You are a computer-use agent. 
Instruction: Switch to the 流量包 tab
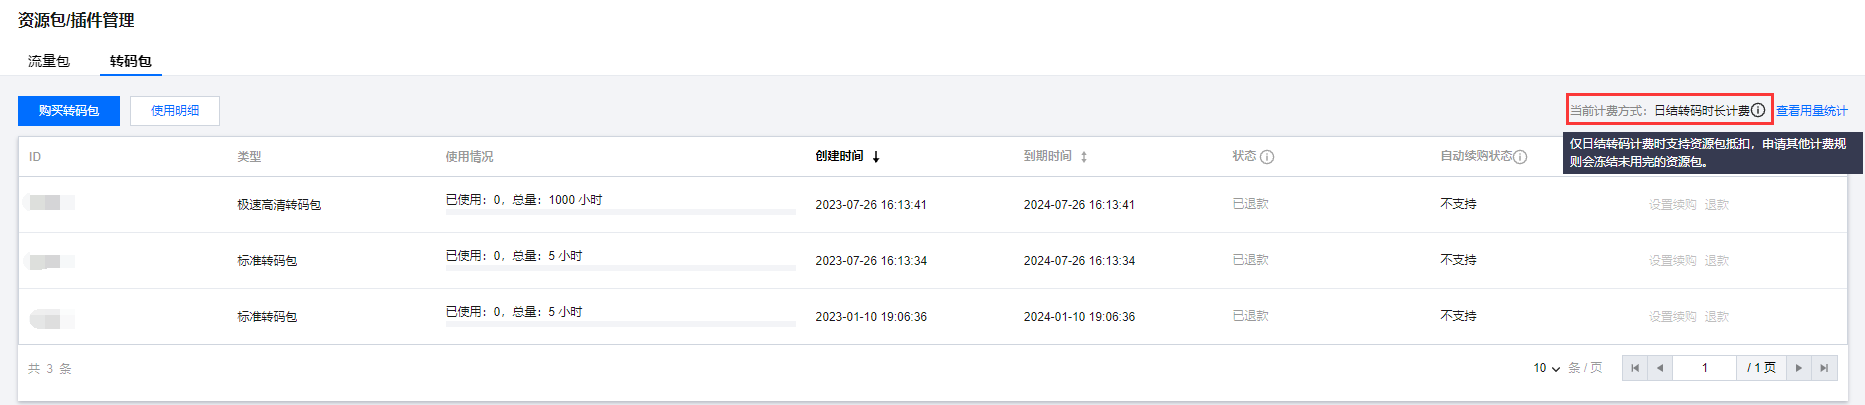pyautogui.click(x=49, y=61)
